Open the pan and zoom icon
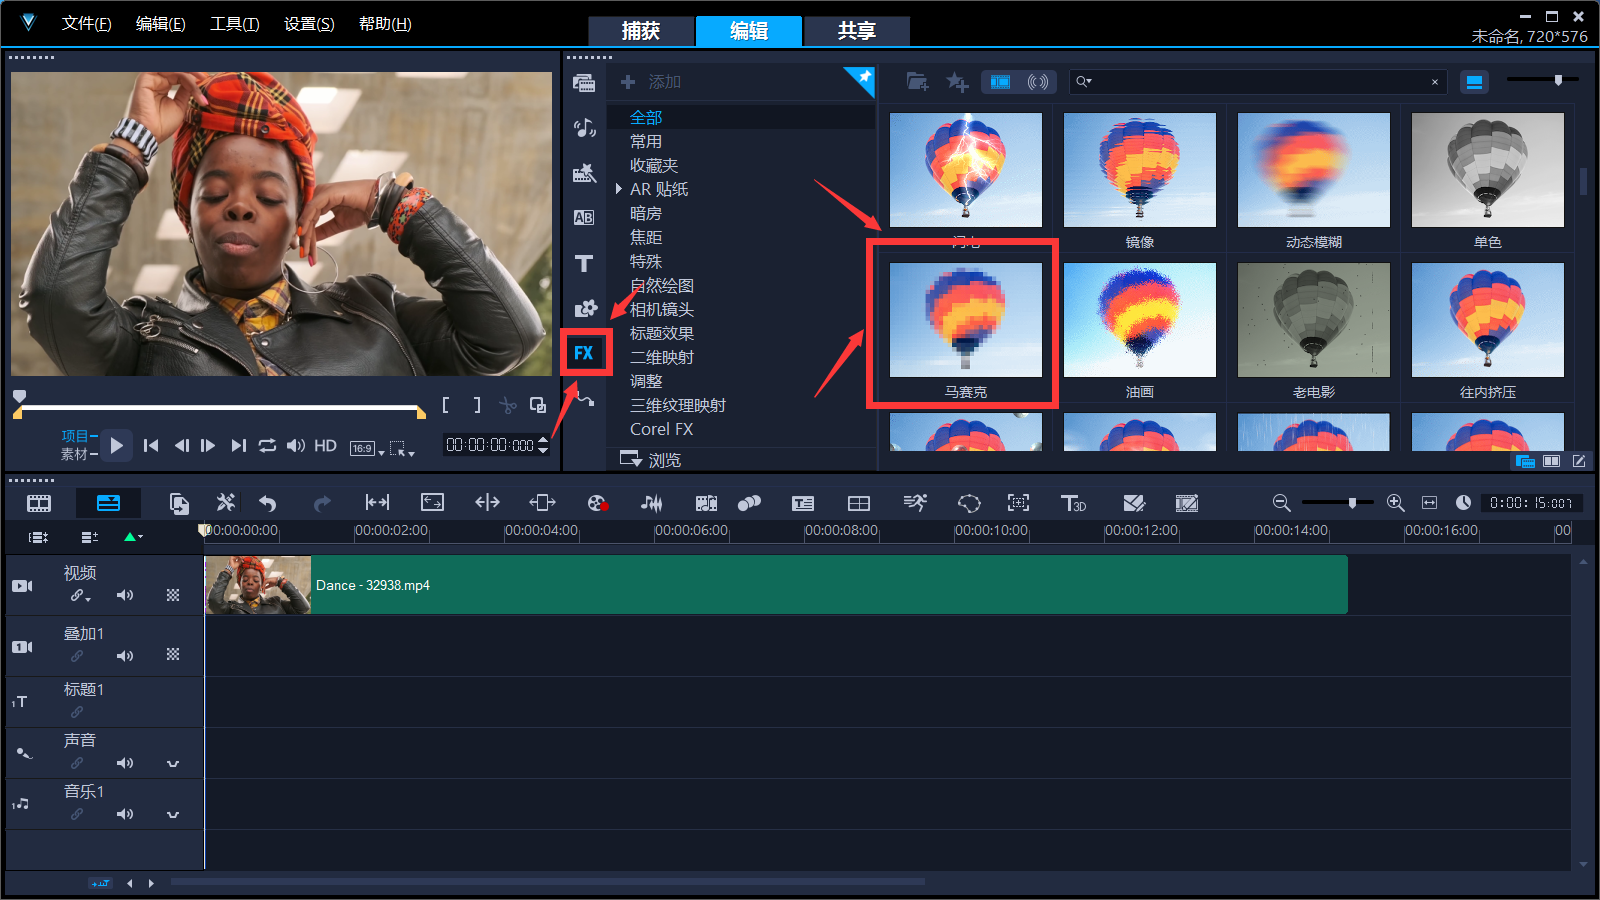 click(1018, 503)
